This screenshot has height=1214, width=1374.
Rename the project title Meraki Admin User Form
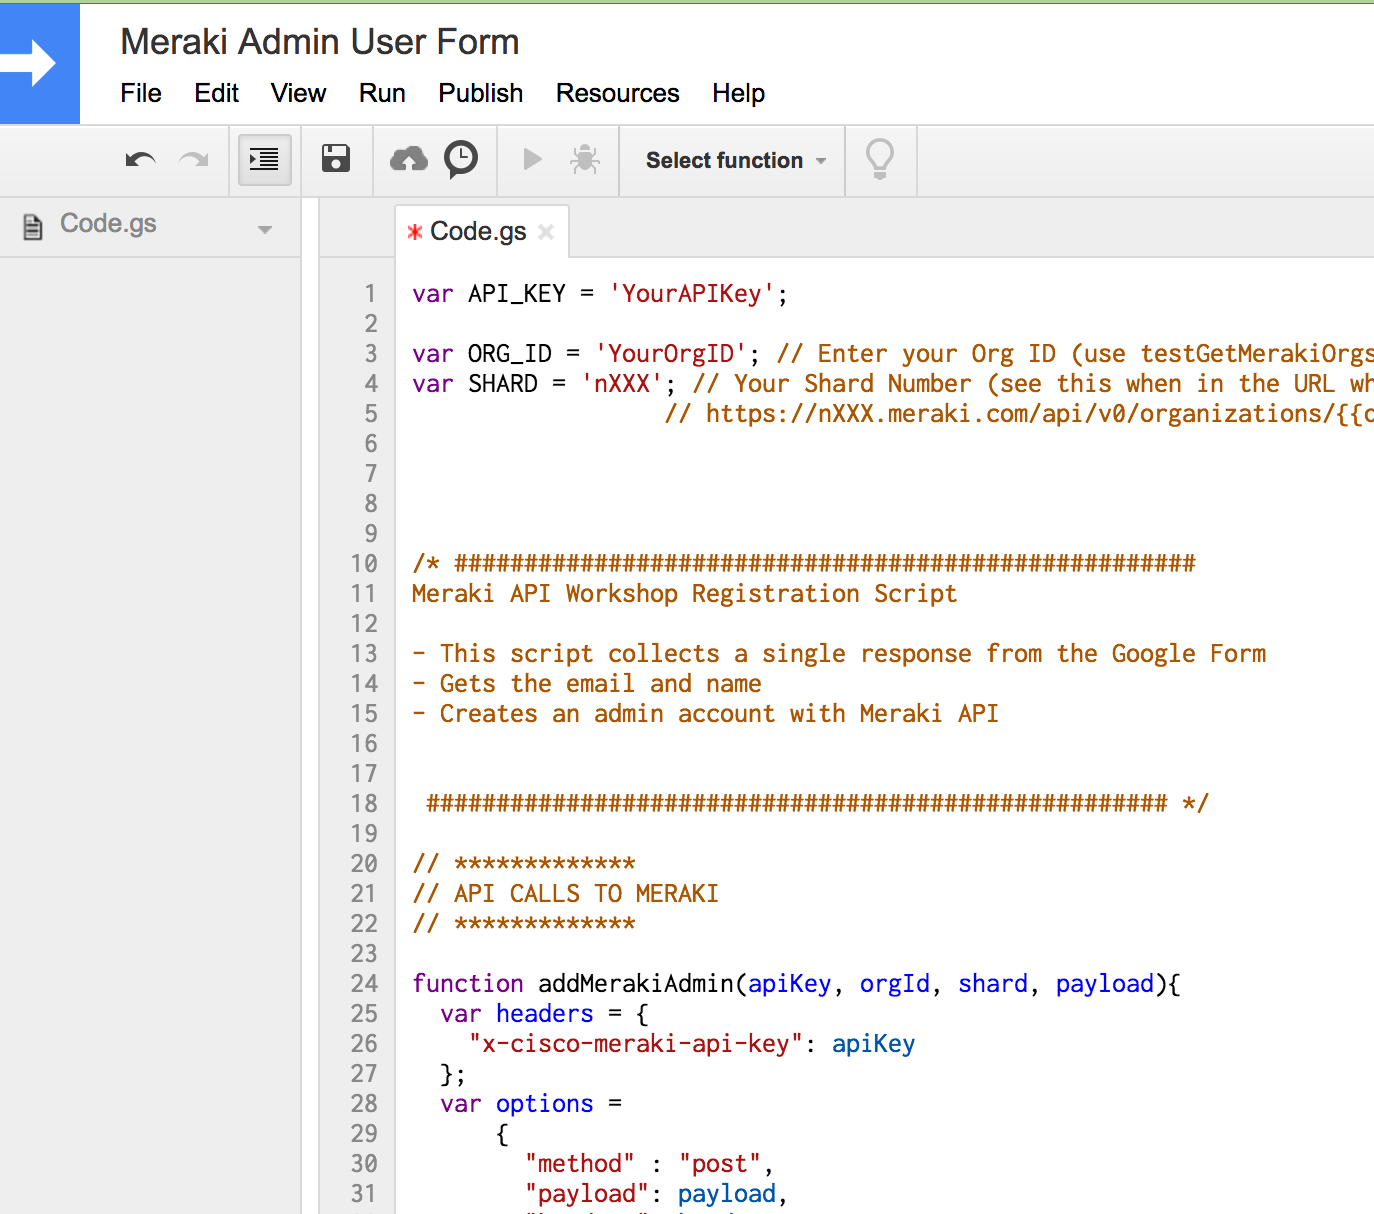pos(320,42)
